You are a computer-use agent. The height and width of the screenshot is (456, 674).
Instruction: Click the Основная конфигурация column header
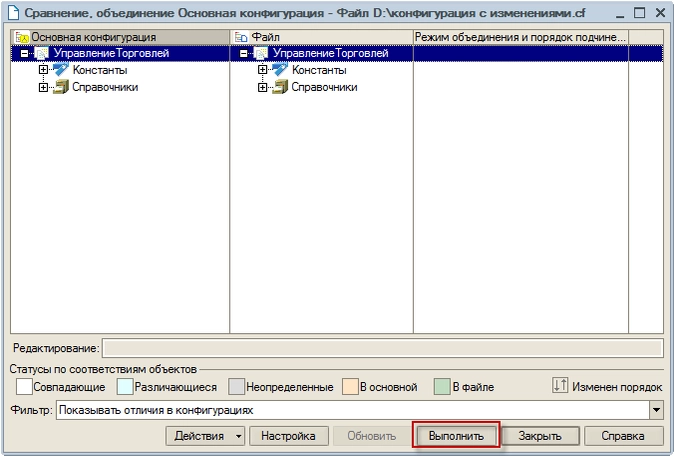(120, 37)
